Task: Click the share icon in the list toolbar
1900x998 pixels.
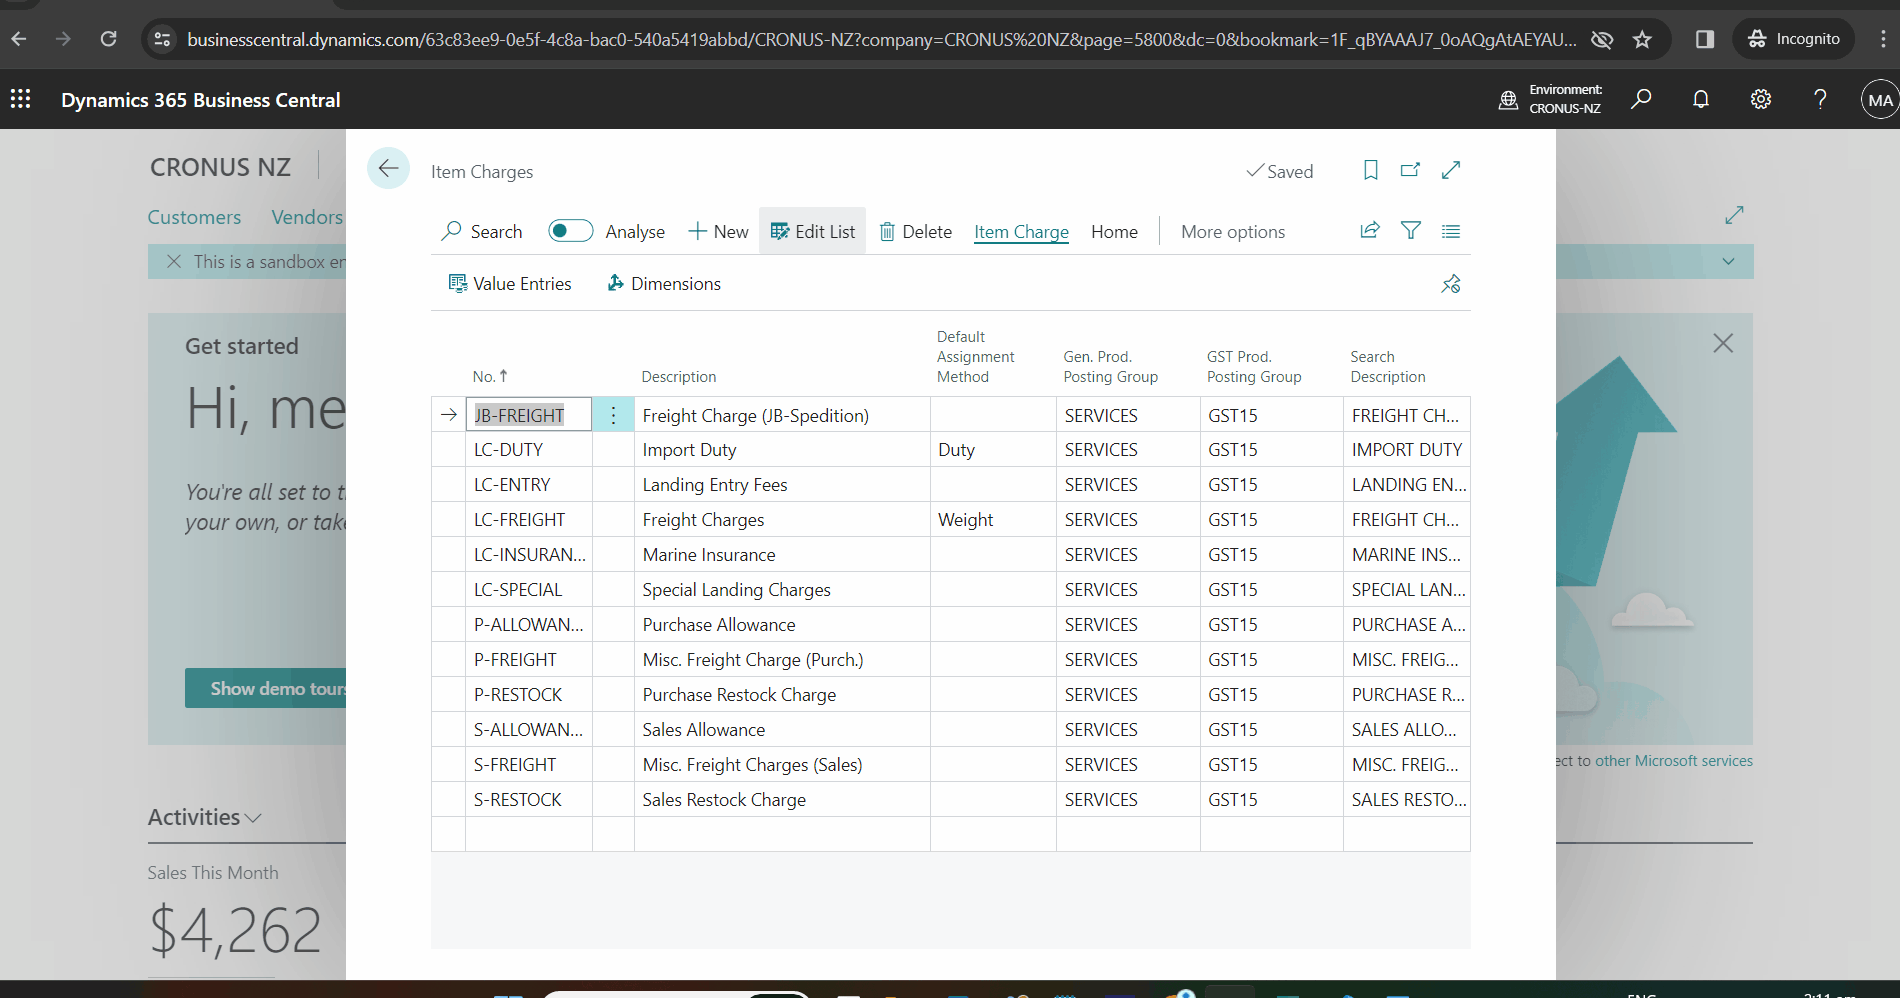Action: point(1370,231)
